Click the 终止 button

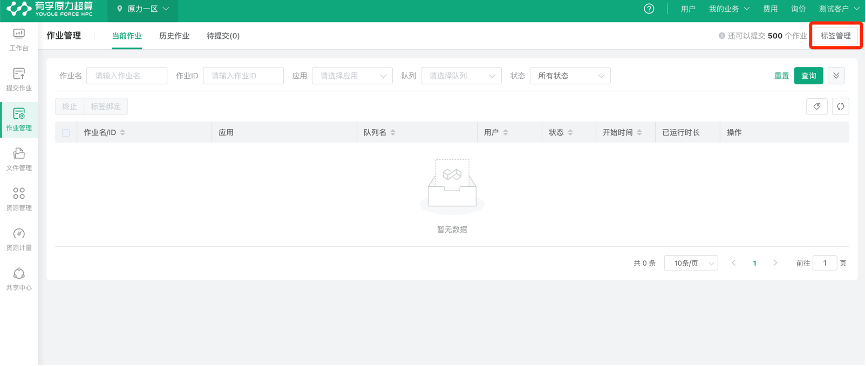pyautogui.click(x=70, y=107)
